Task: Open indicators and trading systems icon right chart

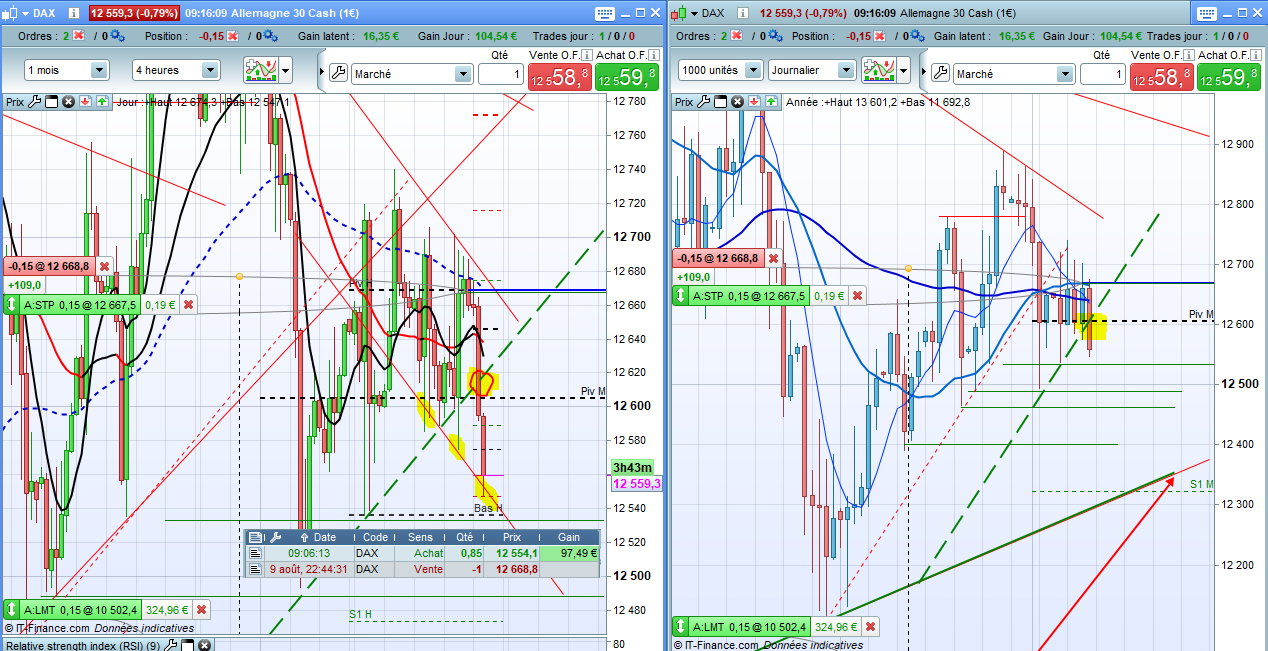Action: [879, 70]
